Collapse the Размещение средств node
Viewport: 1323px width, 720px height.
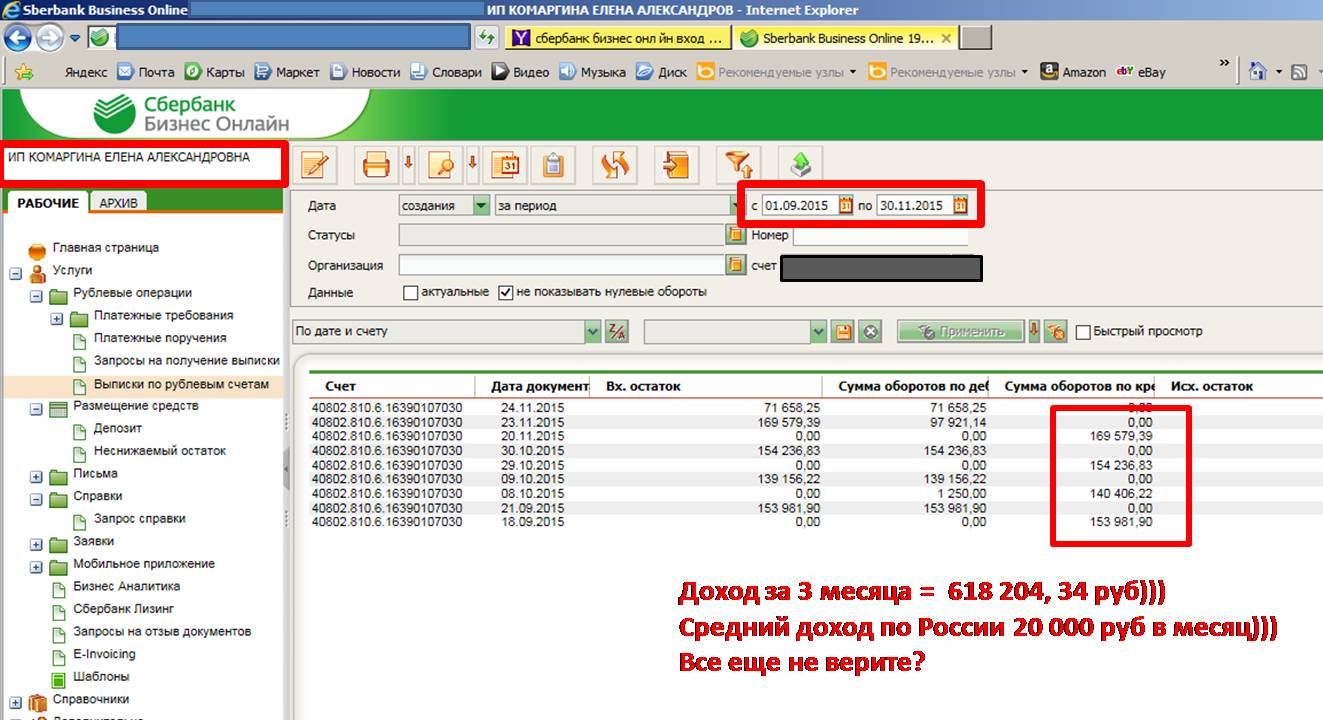[x=36, y=409]
